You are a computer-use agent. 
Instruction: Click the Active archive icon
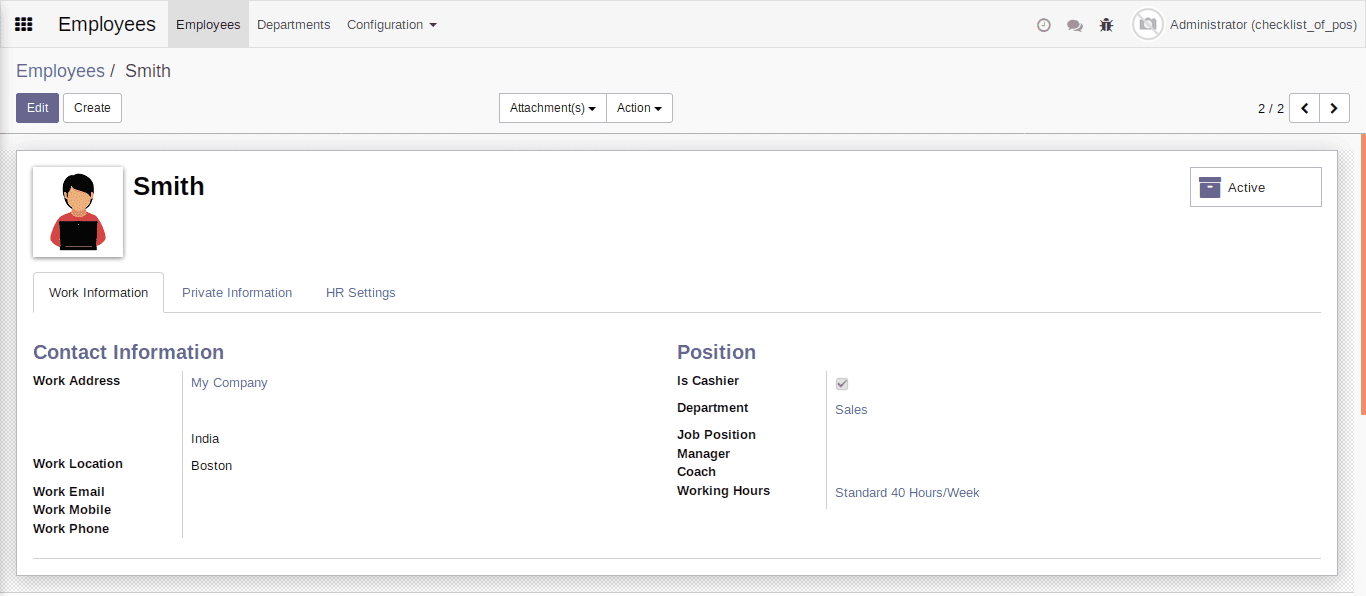[x=1210, y=187]
